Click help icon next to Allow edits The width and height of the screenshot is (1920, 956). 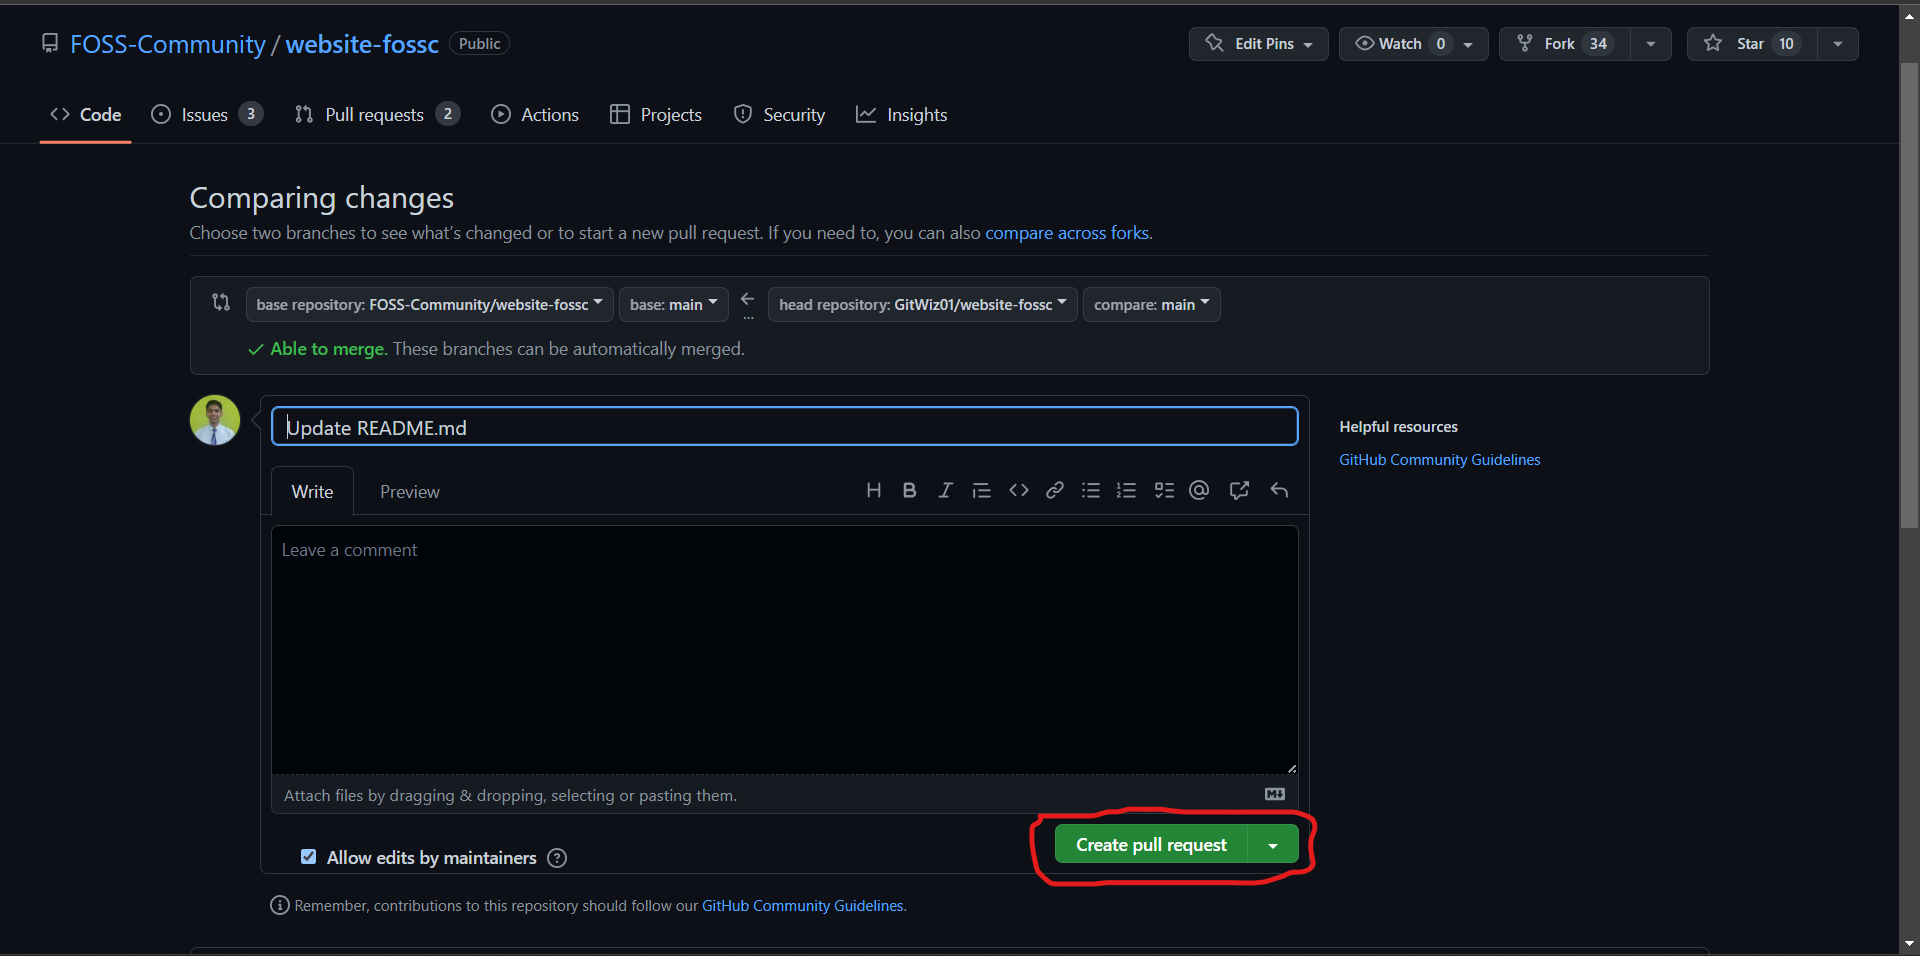pos(557,858)
